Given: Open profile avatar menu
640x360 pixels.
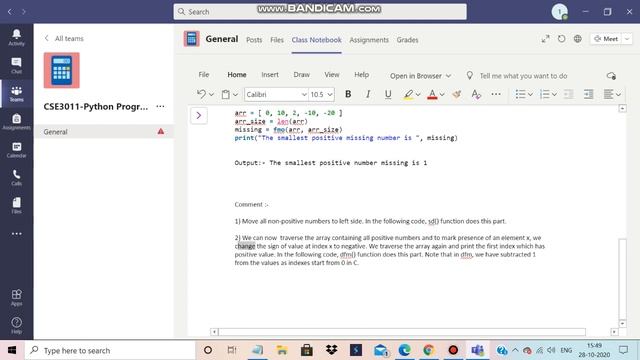Looking at the screenshot, I should pos(560,12).
